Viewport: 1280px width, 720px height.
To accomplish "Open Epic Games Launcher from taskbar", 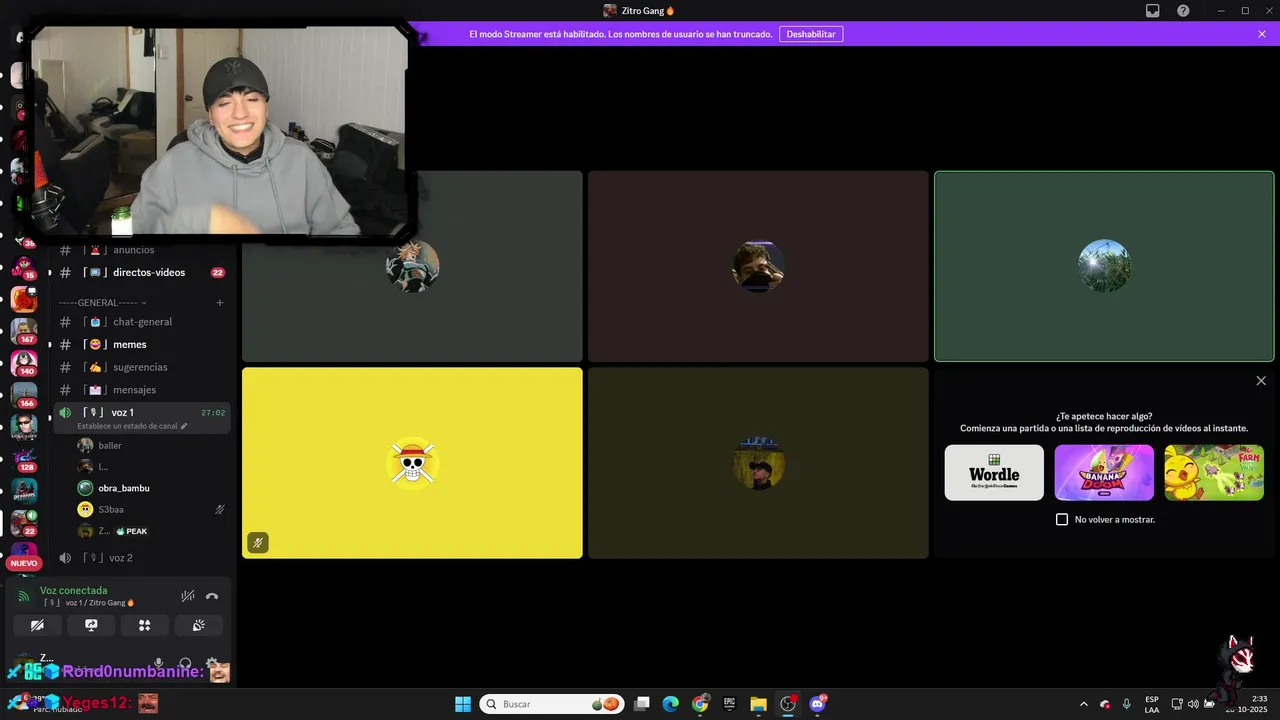I will point(729,704).
